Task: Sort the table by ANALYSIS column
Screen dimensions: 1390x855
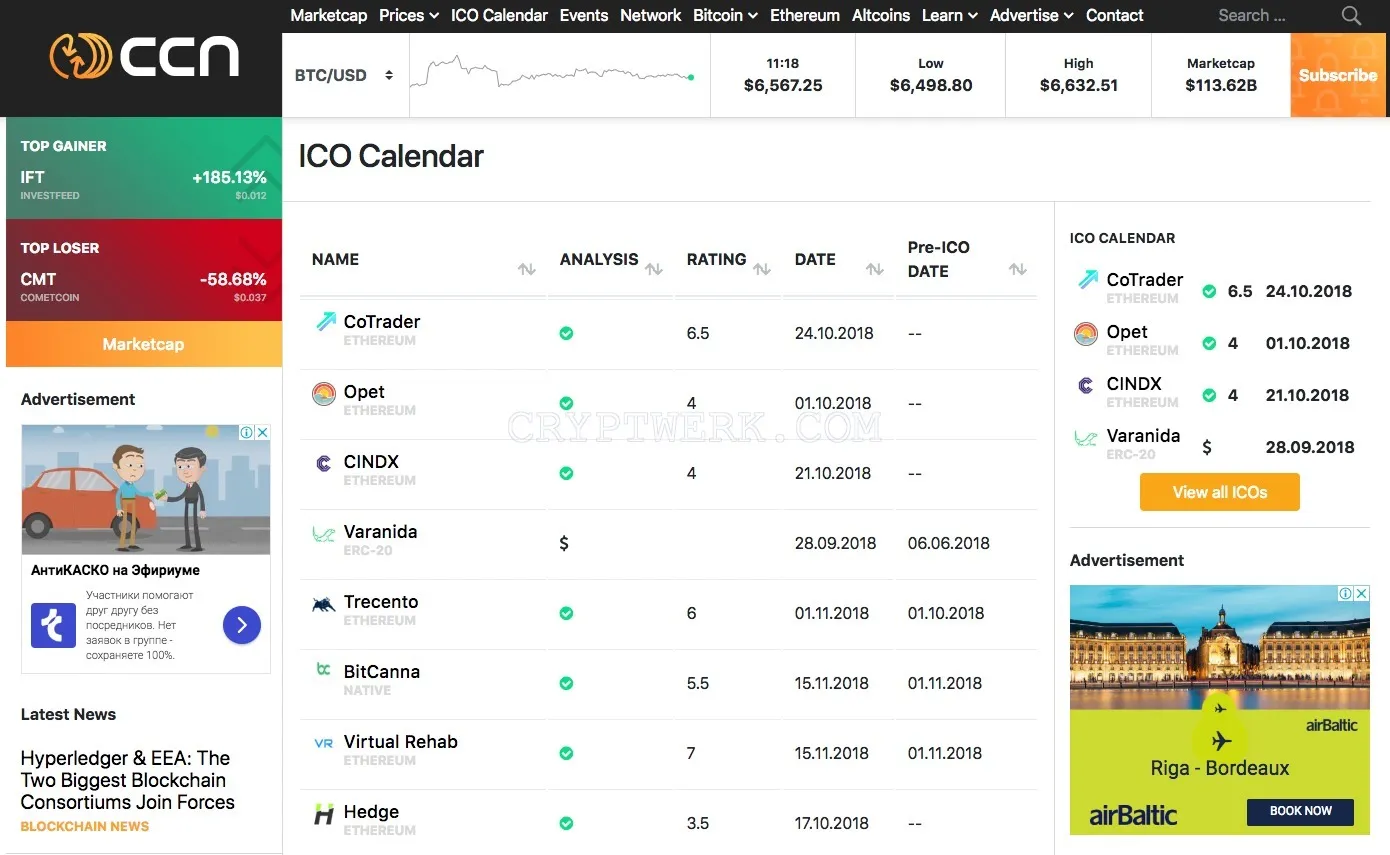Action: pyautogui.click(x=654, y=269)
